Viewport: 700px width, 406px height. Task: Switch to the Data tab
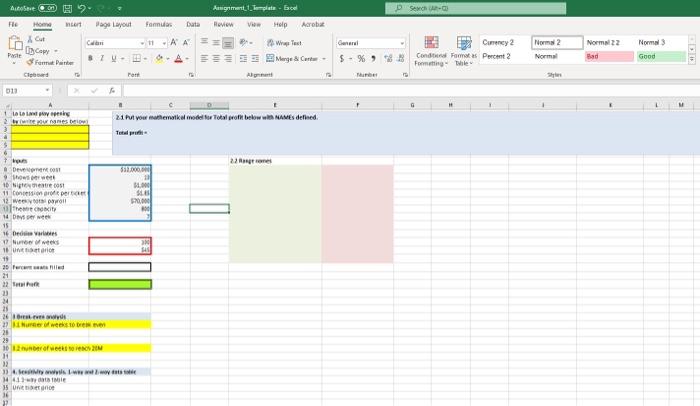point(193,25)
